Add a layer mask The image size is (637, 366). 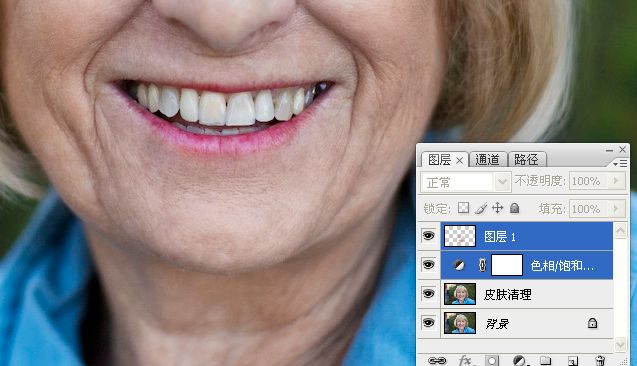(x=492, y=361)
